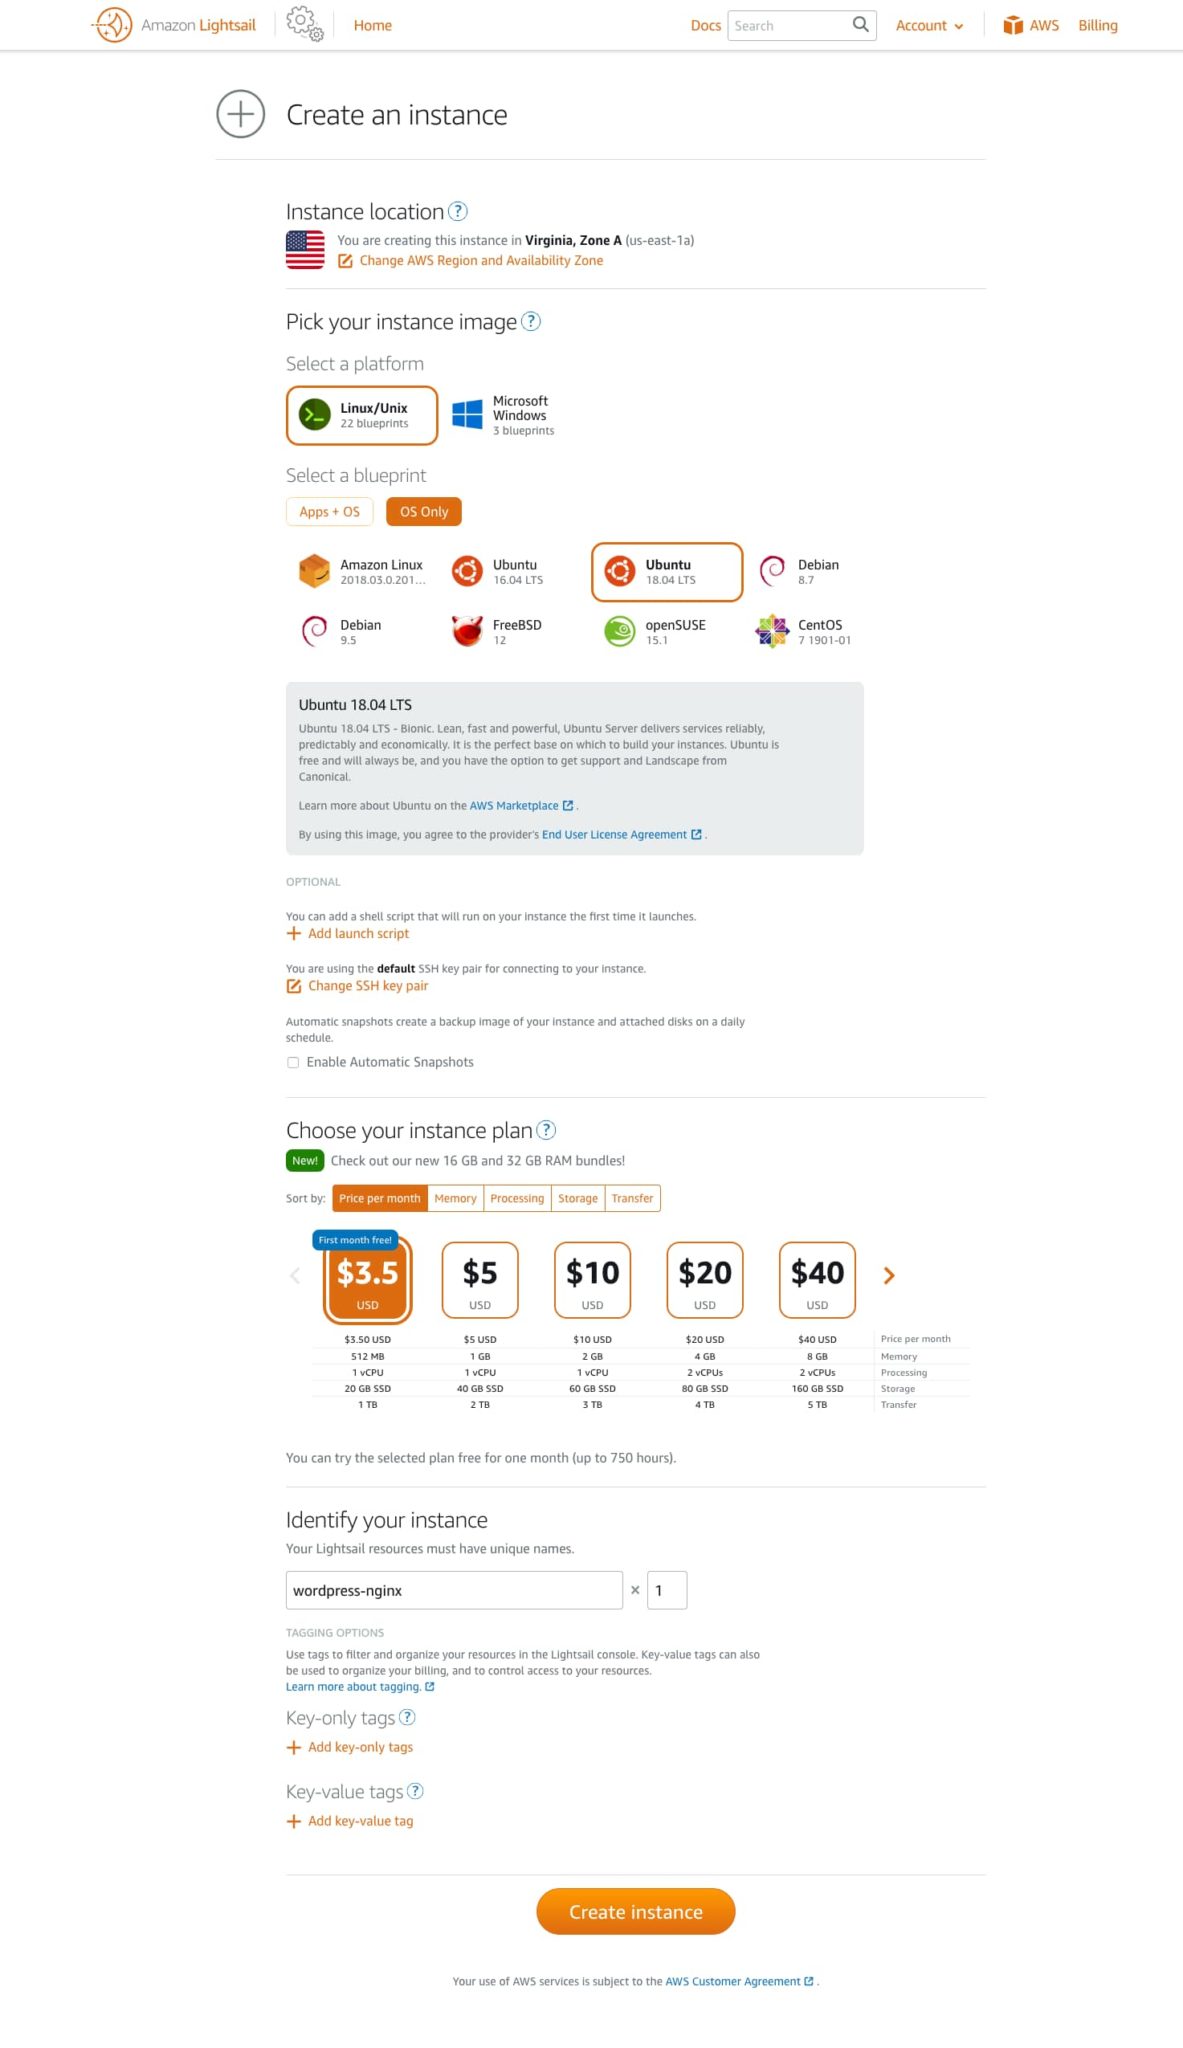Click the Create instance button
The width and height of the screenshot is (1183, 2048).
[635, 1911]
